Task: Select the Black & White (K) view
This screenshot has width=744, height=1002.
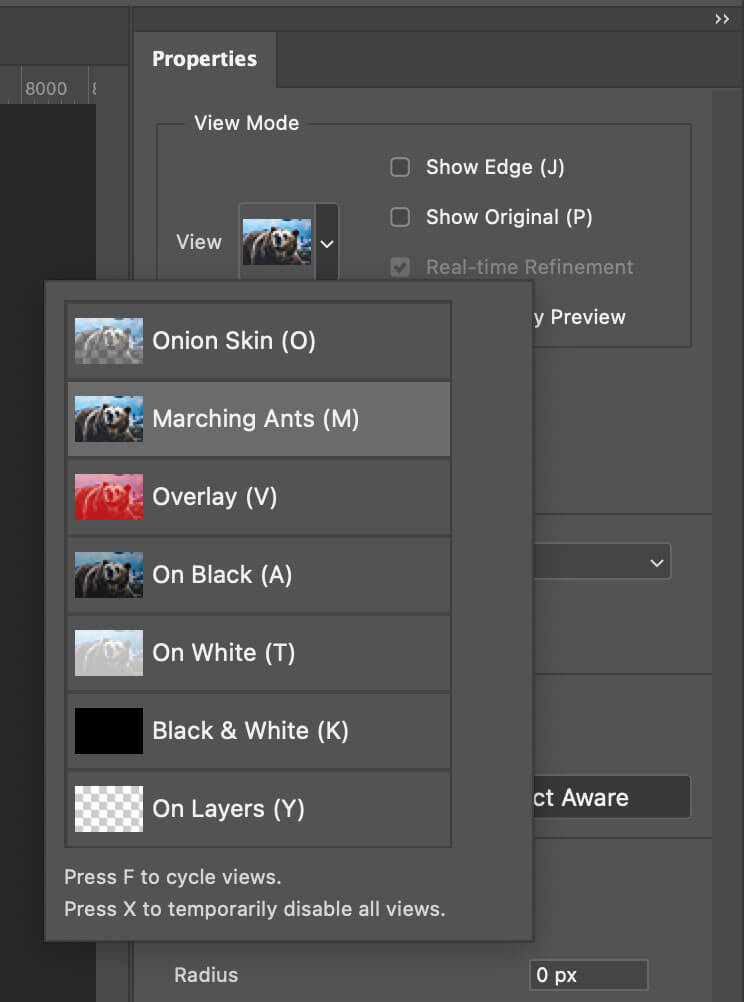Action: coord(259,731)
